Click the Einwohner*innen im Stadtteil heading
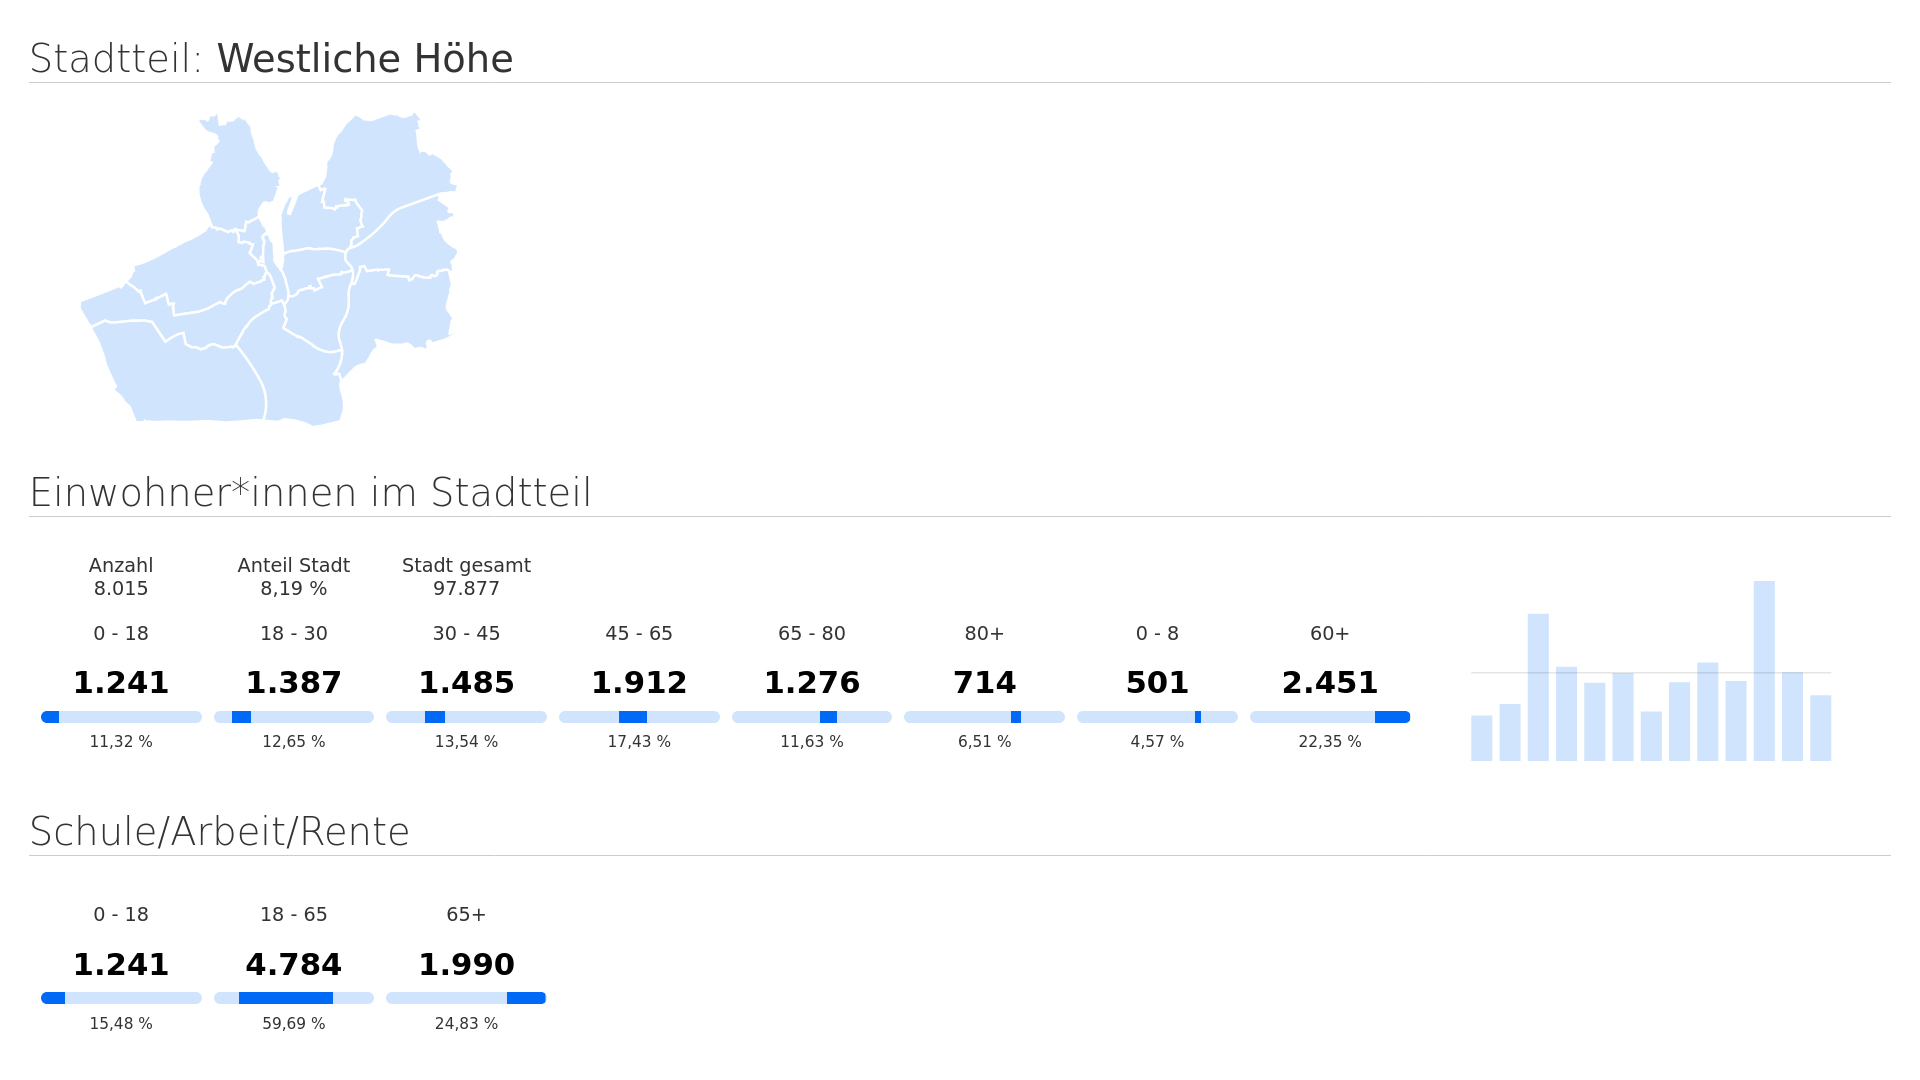 (310, 493)
